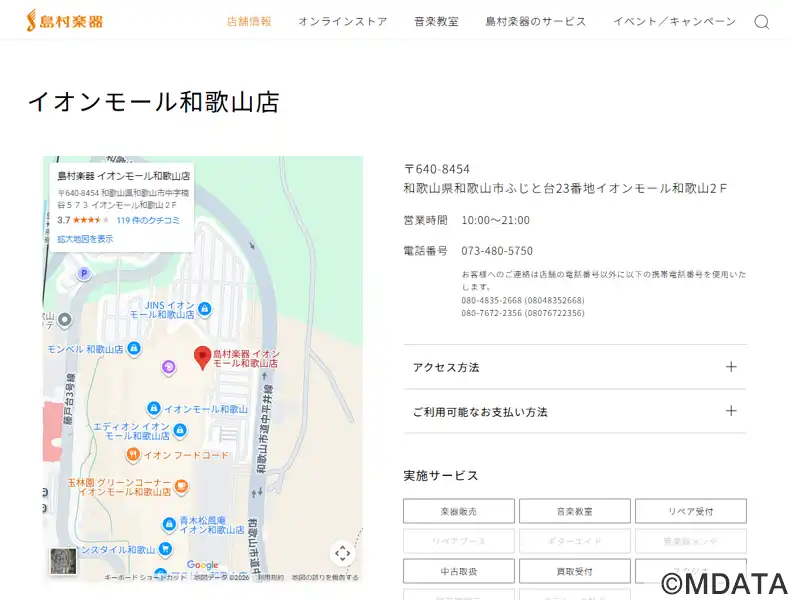Click the search magnifier icon in header
This screenshot has width=800, height=600.
[761, 22]
